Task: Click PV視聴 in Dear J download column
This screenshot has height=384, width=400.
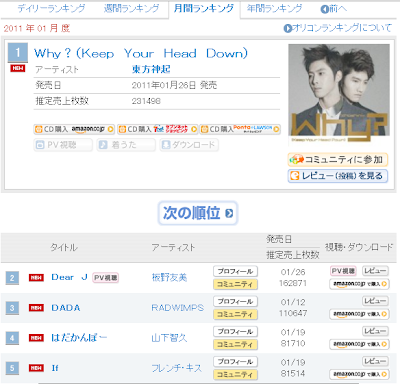Action: point(343,271)
